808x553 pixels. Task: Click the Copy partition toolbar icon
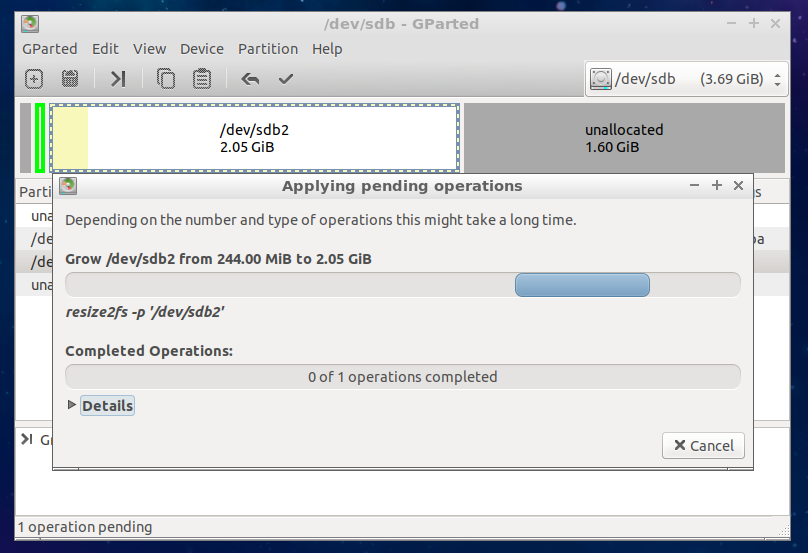tap(166, 79)
